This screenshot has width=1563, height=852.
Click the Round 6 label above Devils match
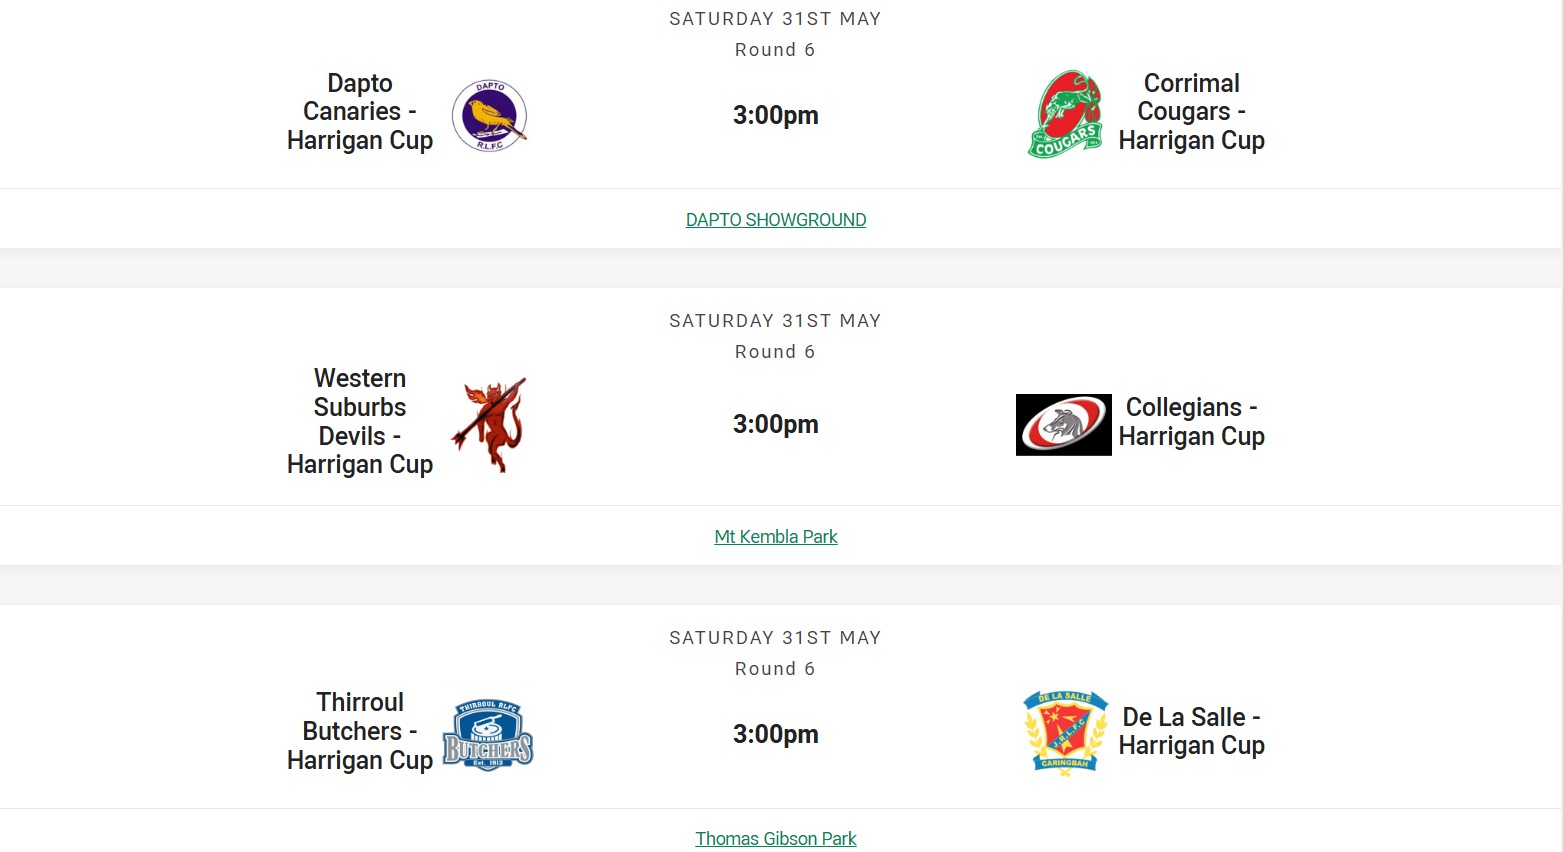[x=775, y=352]
